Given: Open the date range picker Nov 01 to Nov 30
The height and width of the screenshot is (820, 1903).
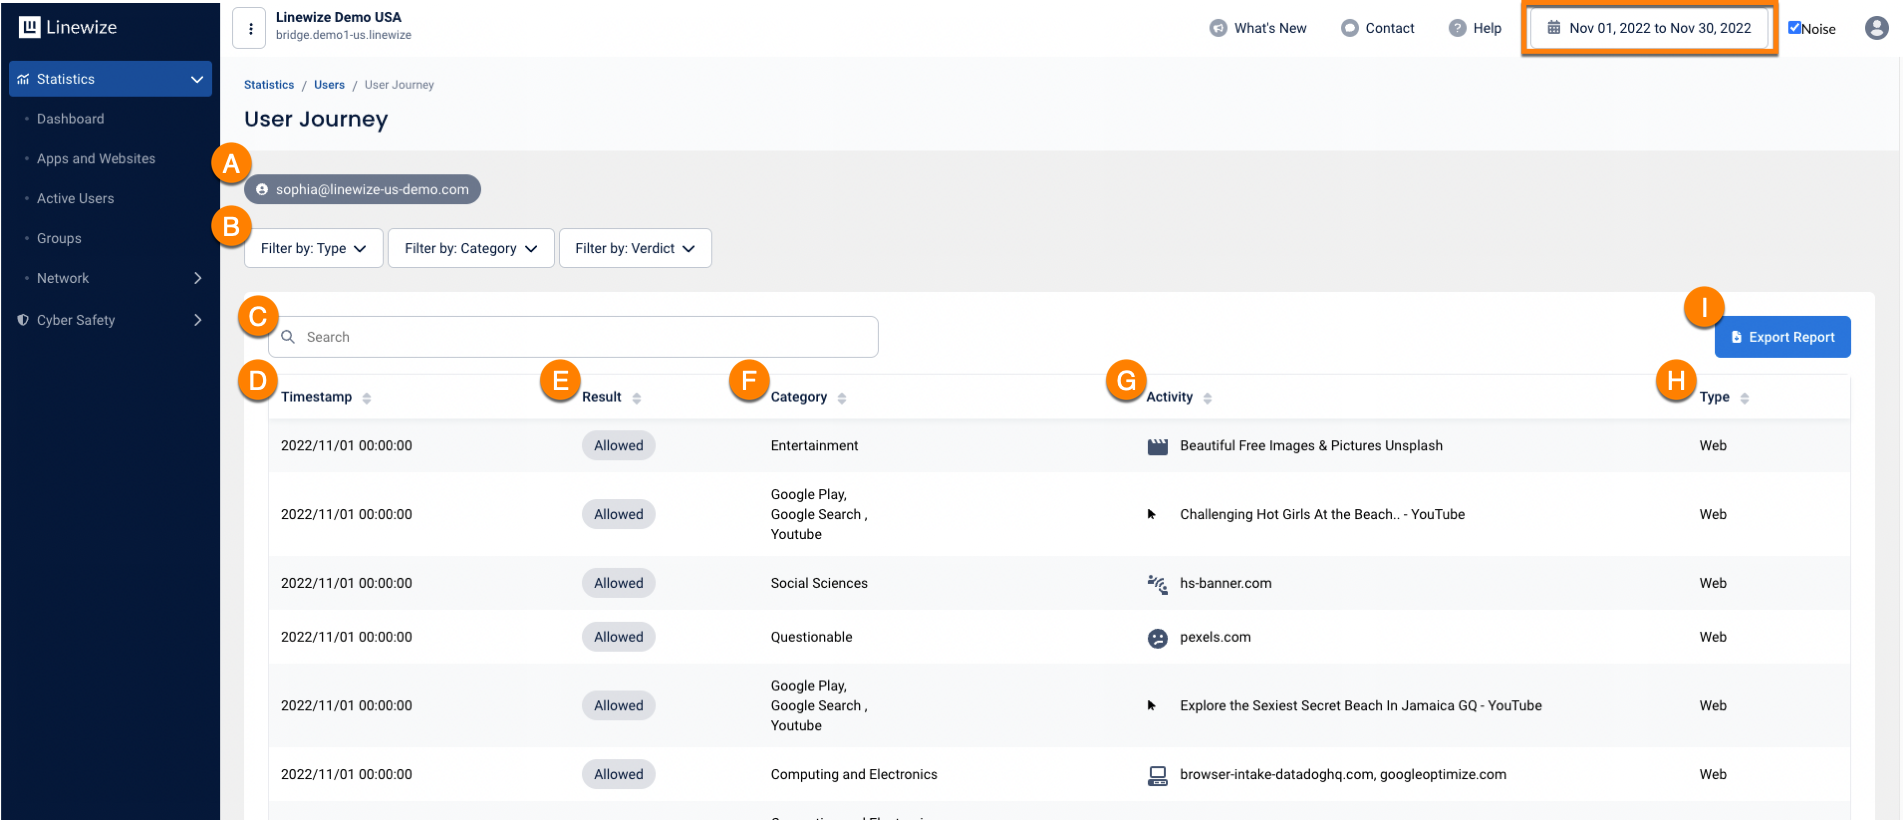Looking at the screenshot, I should [x=1649, y=28].
